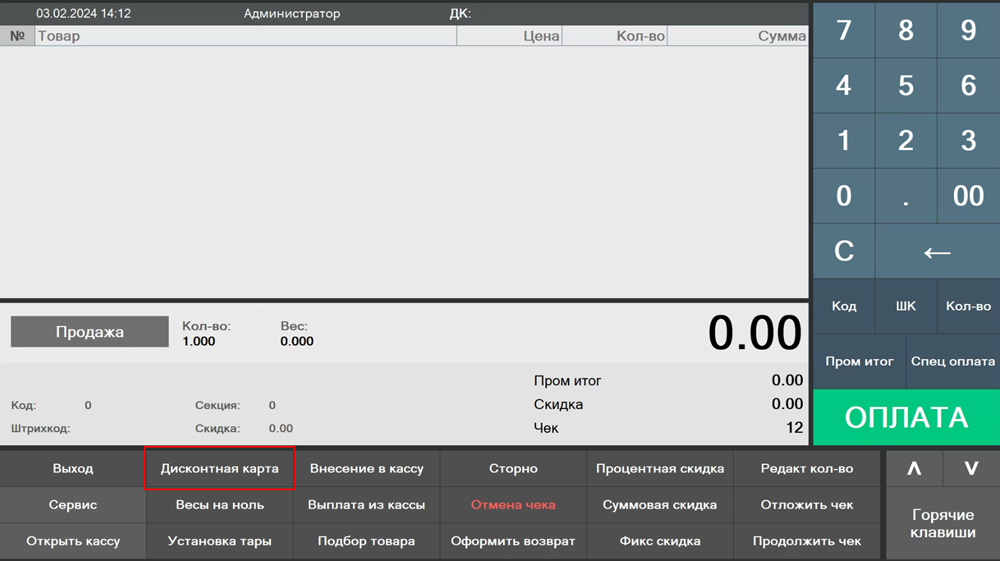Click the green ОПЛАТА payment button
Viewport: 1000px width, 561px height.
click(x=906, y=417)
